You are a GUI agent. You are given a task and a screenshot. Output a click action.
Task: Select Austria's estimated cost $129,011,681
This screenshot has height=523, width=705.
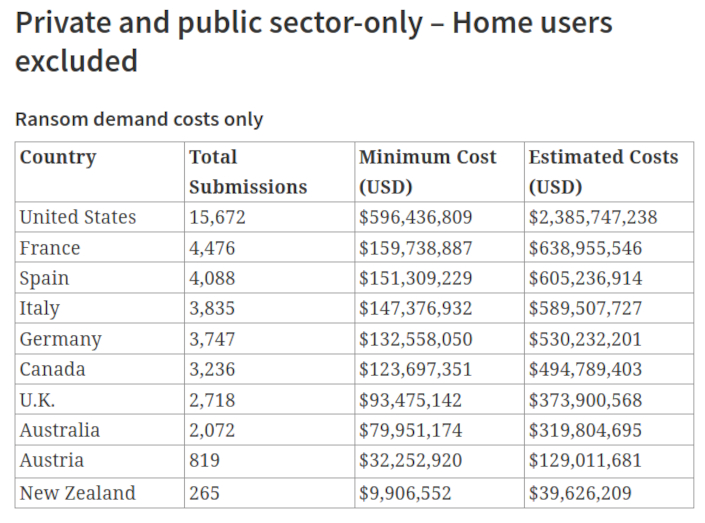(585, 461)
